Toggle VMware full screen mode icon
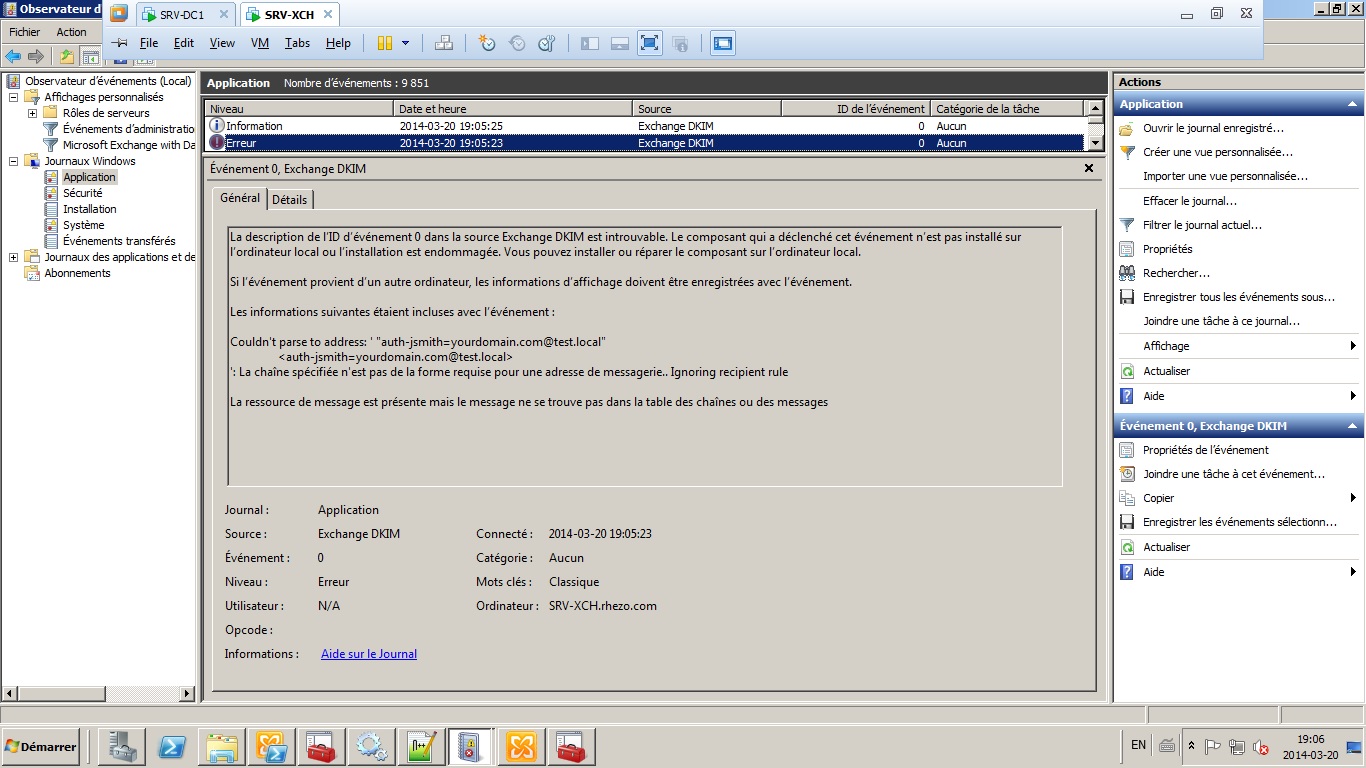The width and height of the screenshot is (1366, 768). 650,43
